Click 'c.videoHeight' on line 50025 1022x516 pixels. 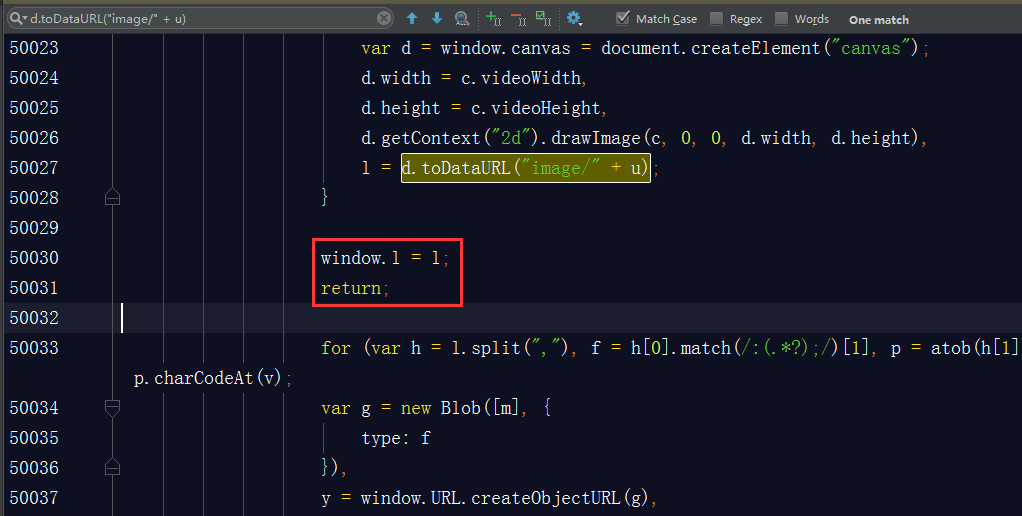pyautogui.click(x=536, y=108)
